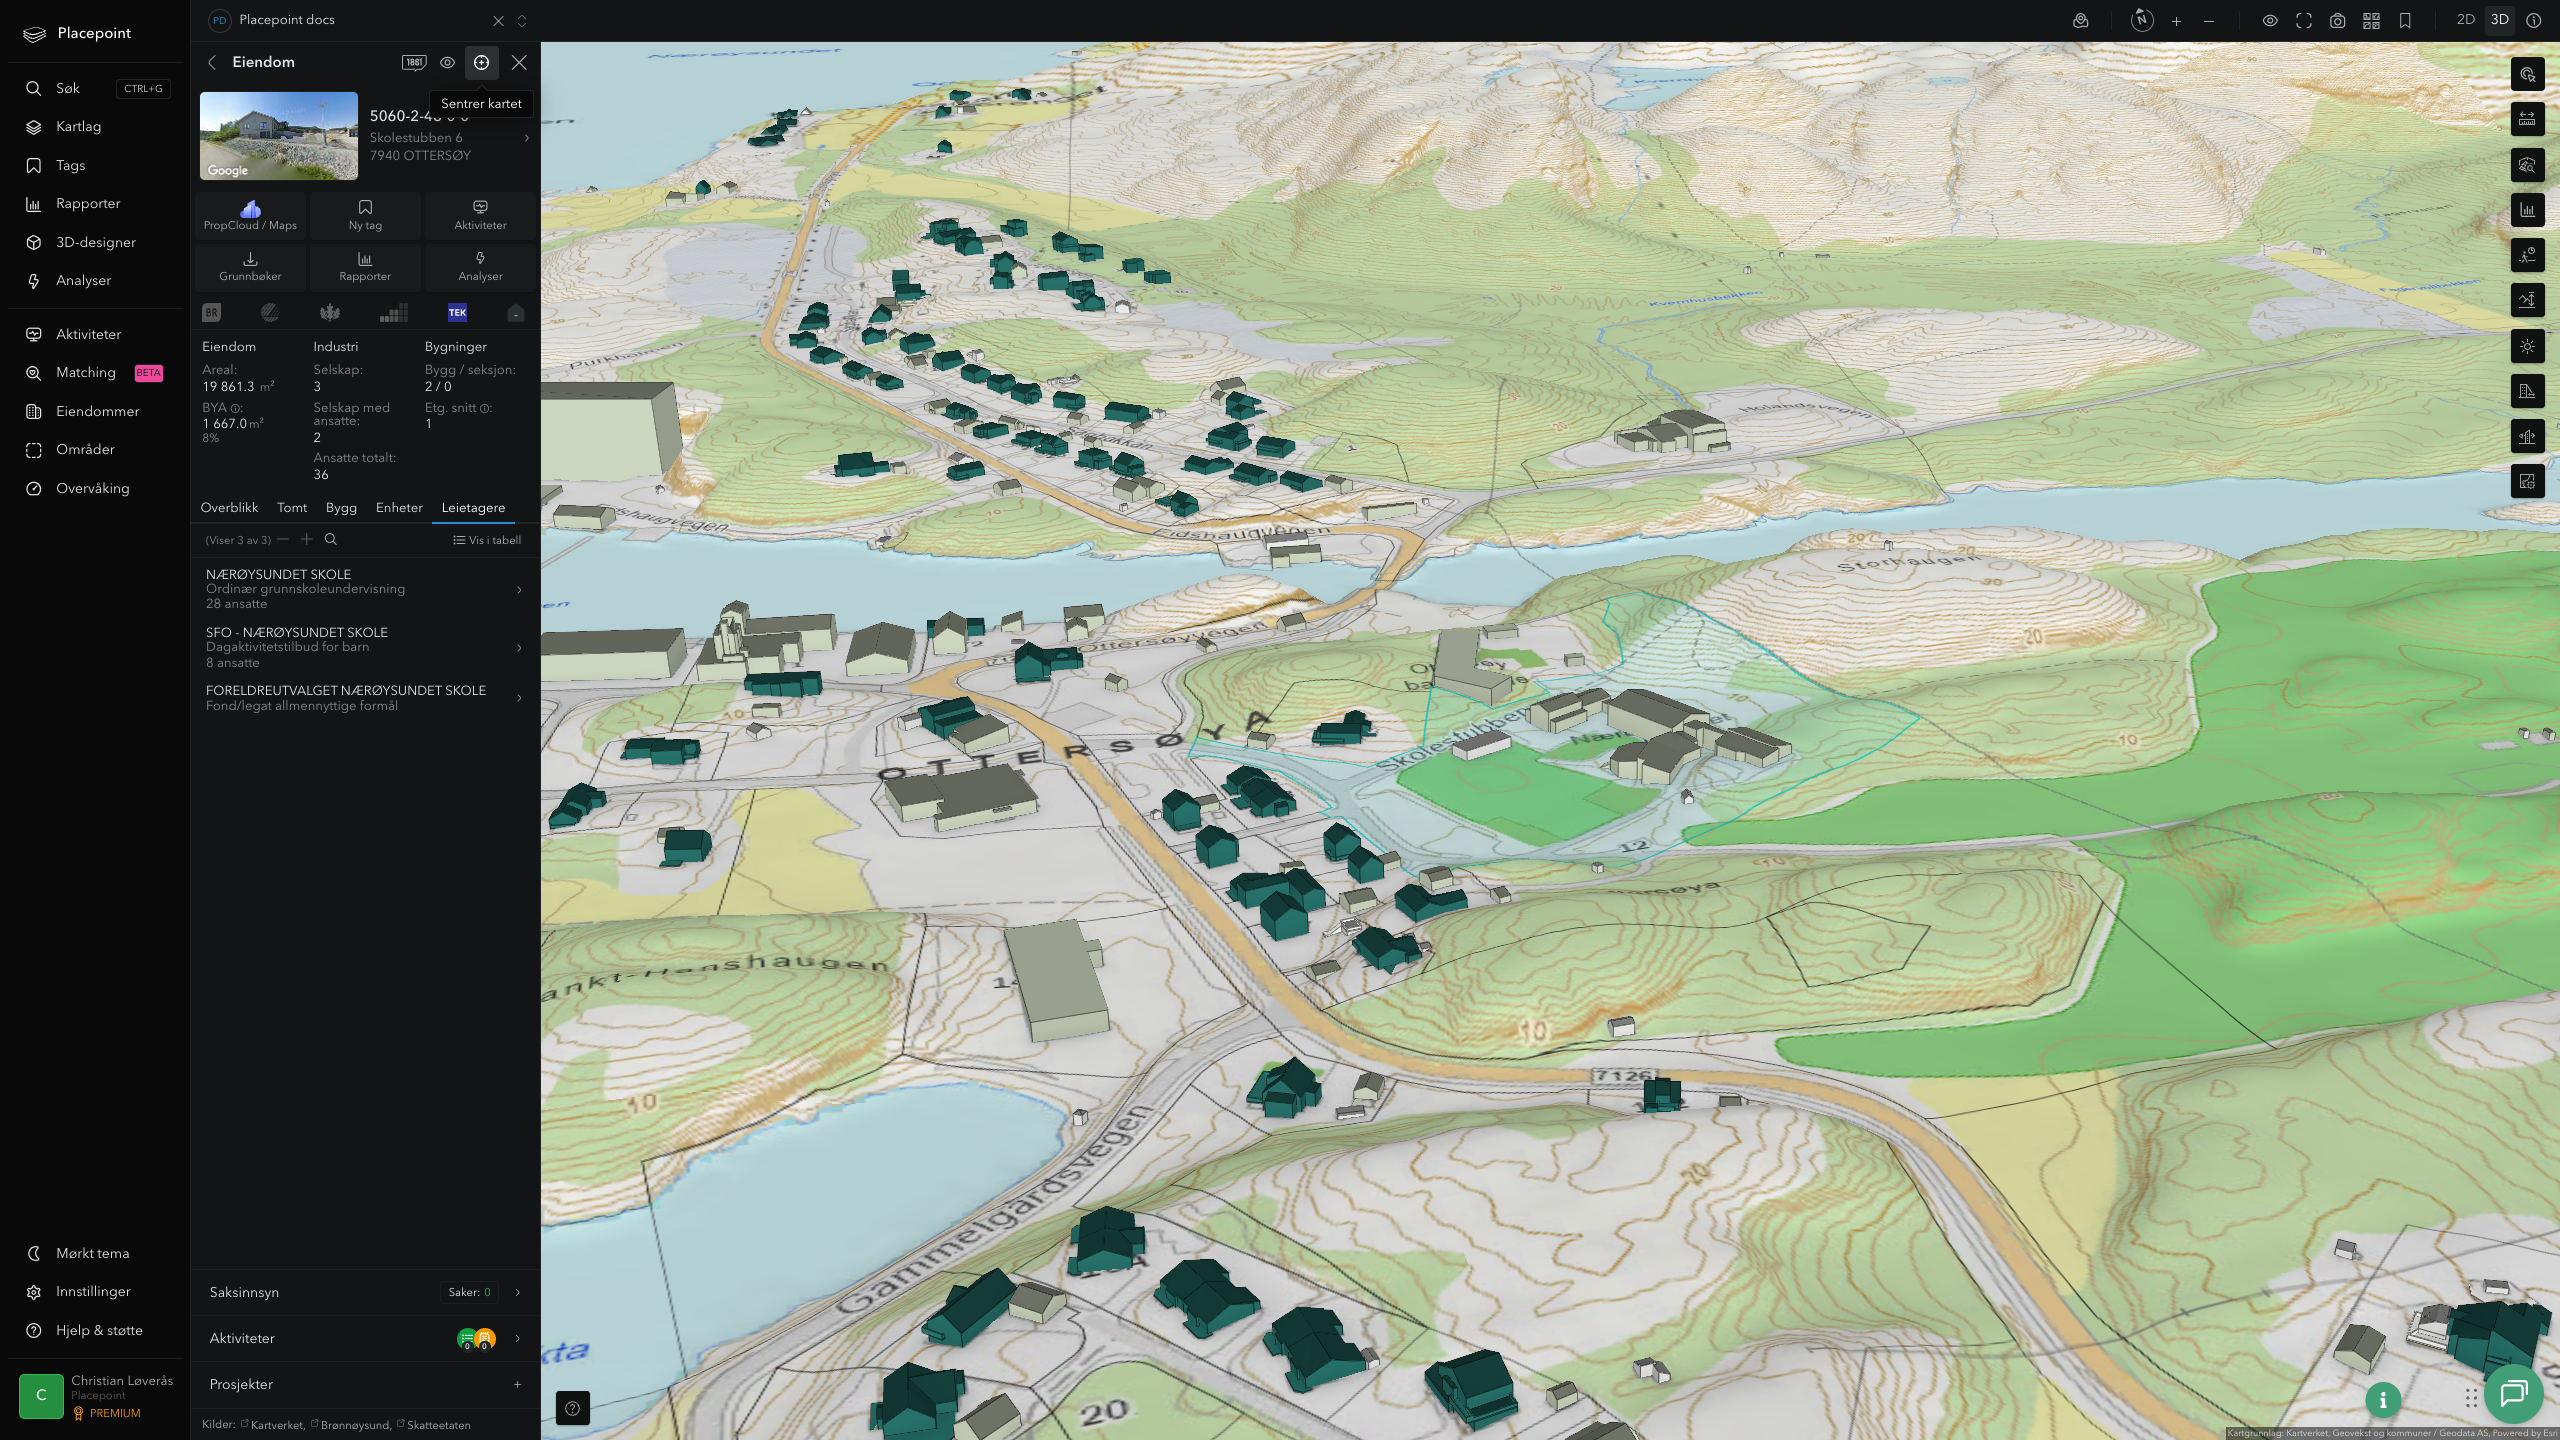
Task: Click the map location layers icon
Action: (x=2081, y=21)
